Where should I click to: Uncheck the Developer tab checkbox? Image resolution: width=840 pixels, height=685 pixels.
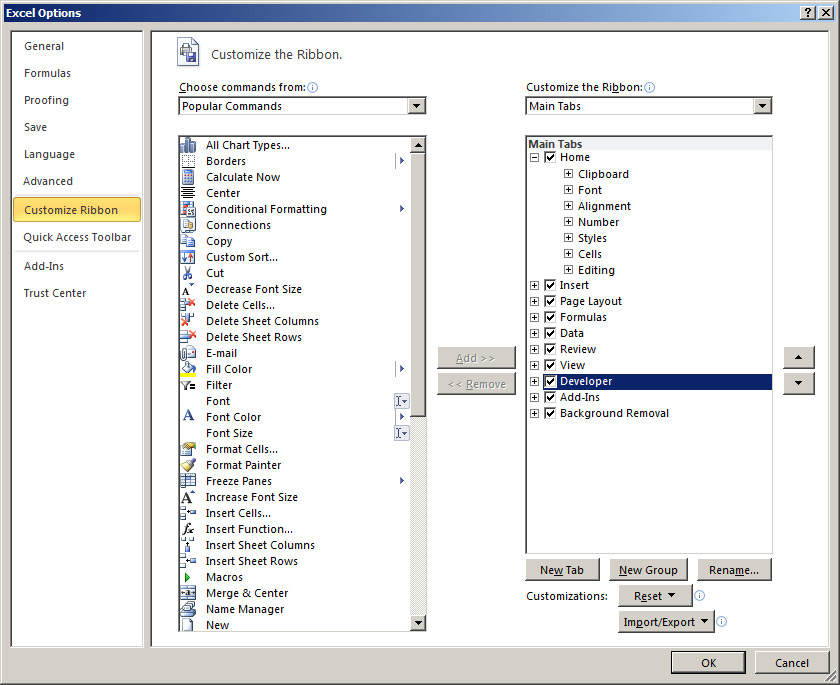pyautogui.click(x=550, y=381)
